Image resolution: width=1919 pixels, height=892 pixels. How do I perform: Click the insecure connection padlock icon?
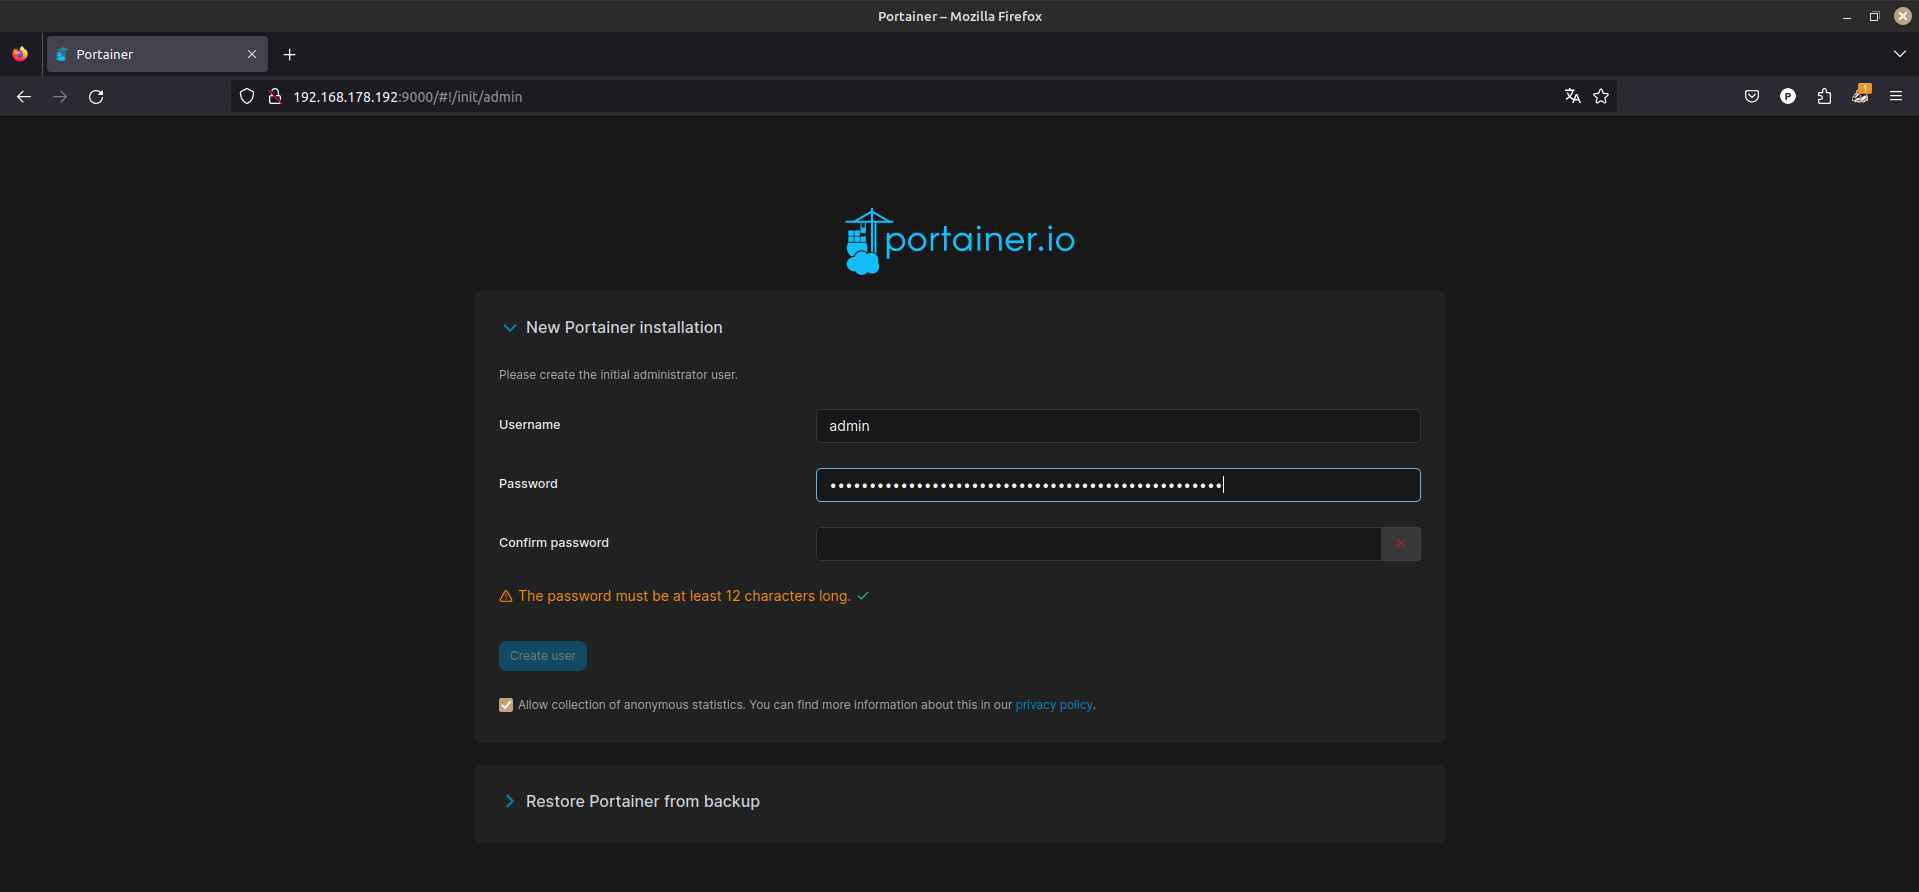click(x=274, y=96)
